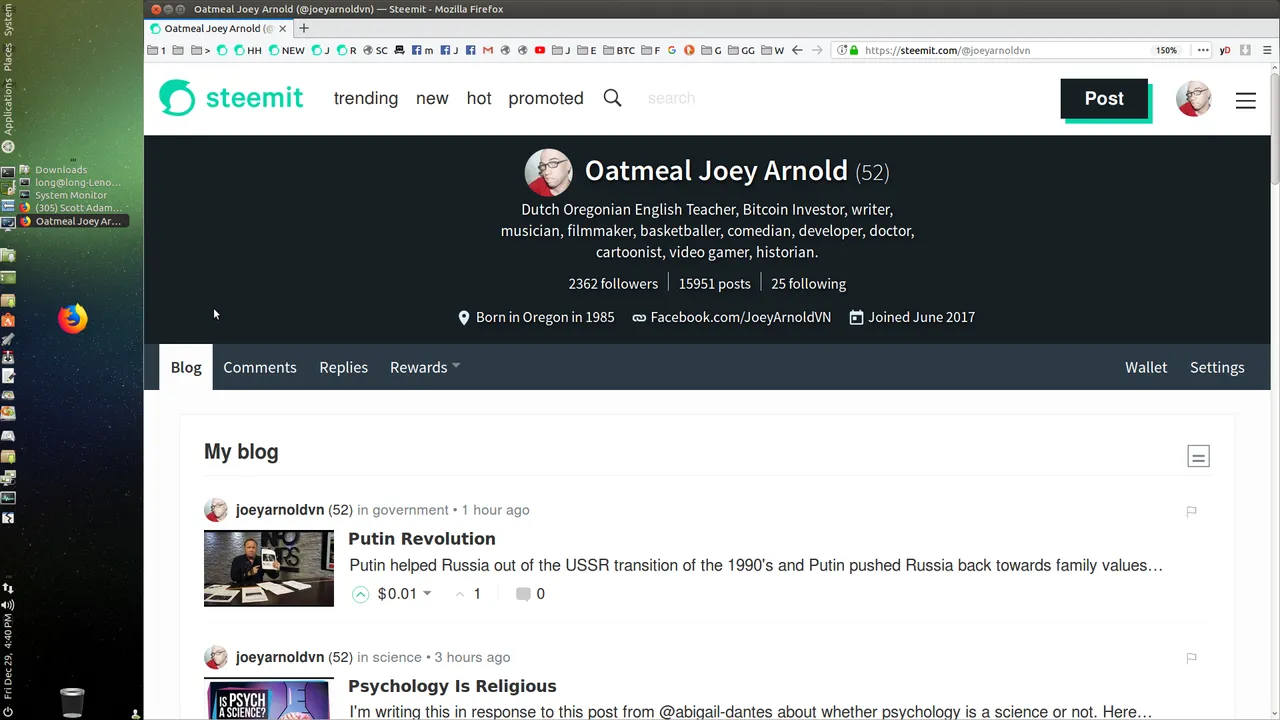Flag the Psychology Is Religious post
Screen dimensions: 1280x720
(1191, 658)
